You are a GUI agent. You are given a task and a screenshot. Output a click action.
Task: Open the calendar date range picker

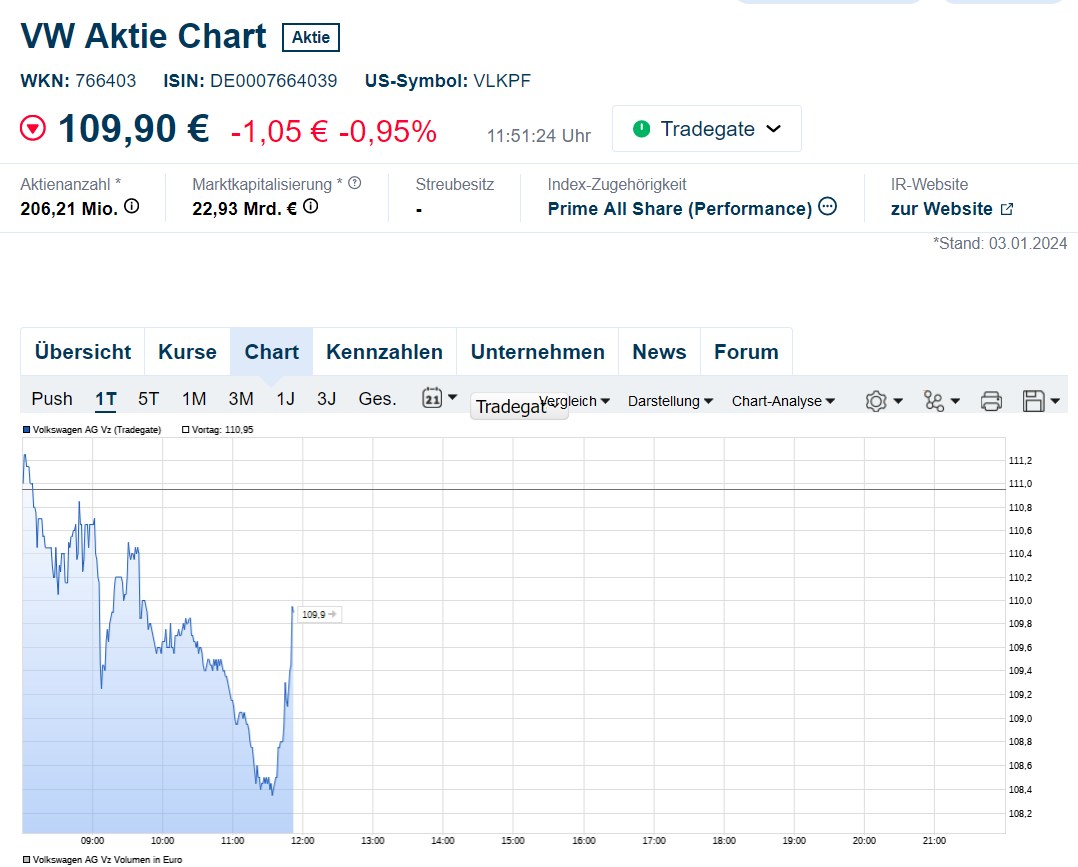(439, 398)
